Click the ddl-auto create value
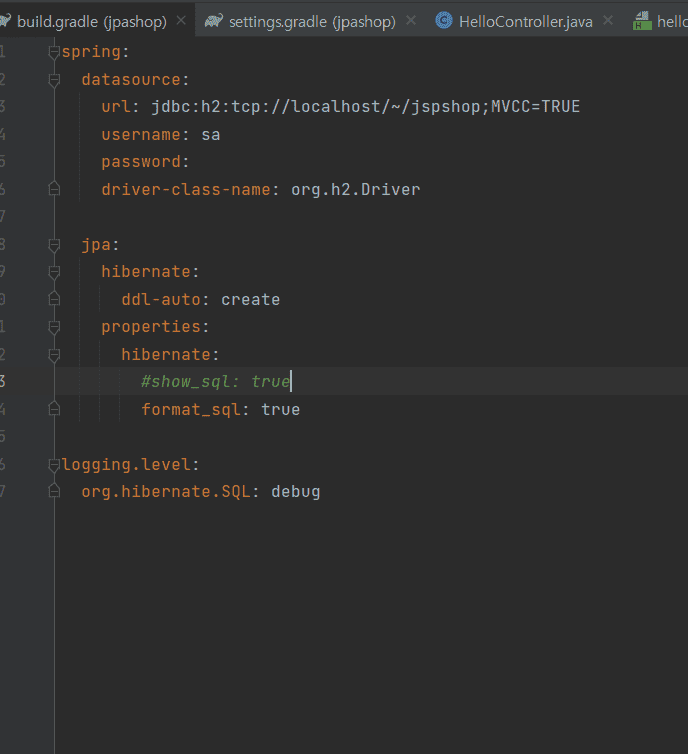This screenshot has width=688, height=754. (250, 299)
